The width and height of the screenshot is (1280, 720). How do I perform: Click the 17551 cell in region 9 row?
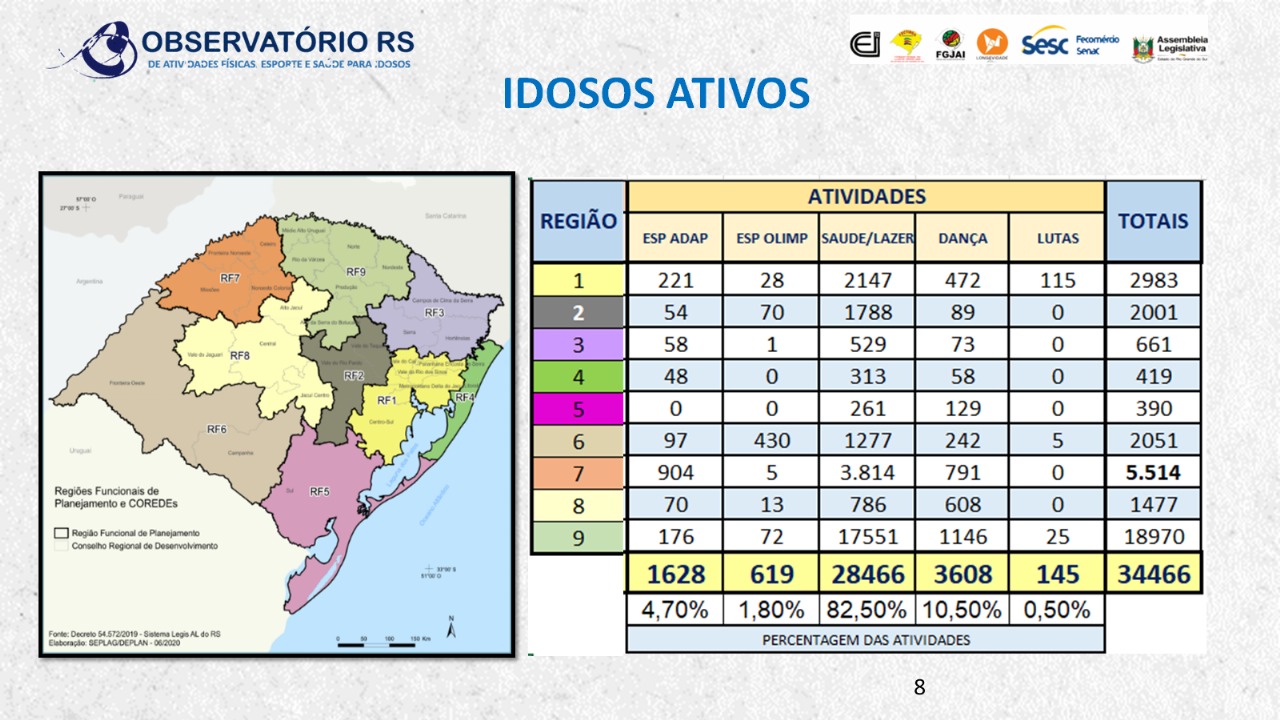point(866,536)
